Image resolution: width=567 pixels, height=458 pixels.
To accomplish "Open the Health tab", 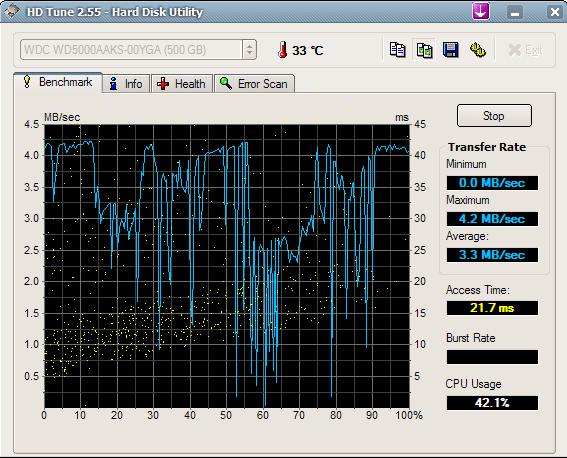I will 182,84.
